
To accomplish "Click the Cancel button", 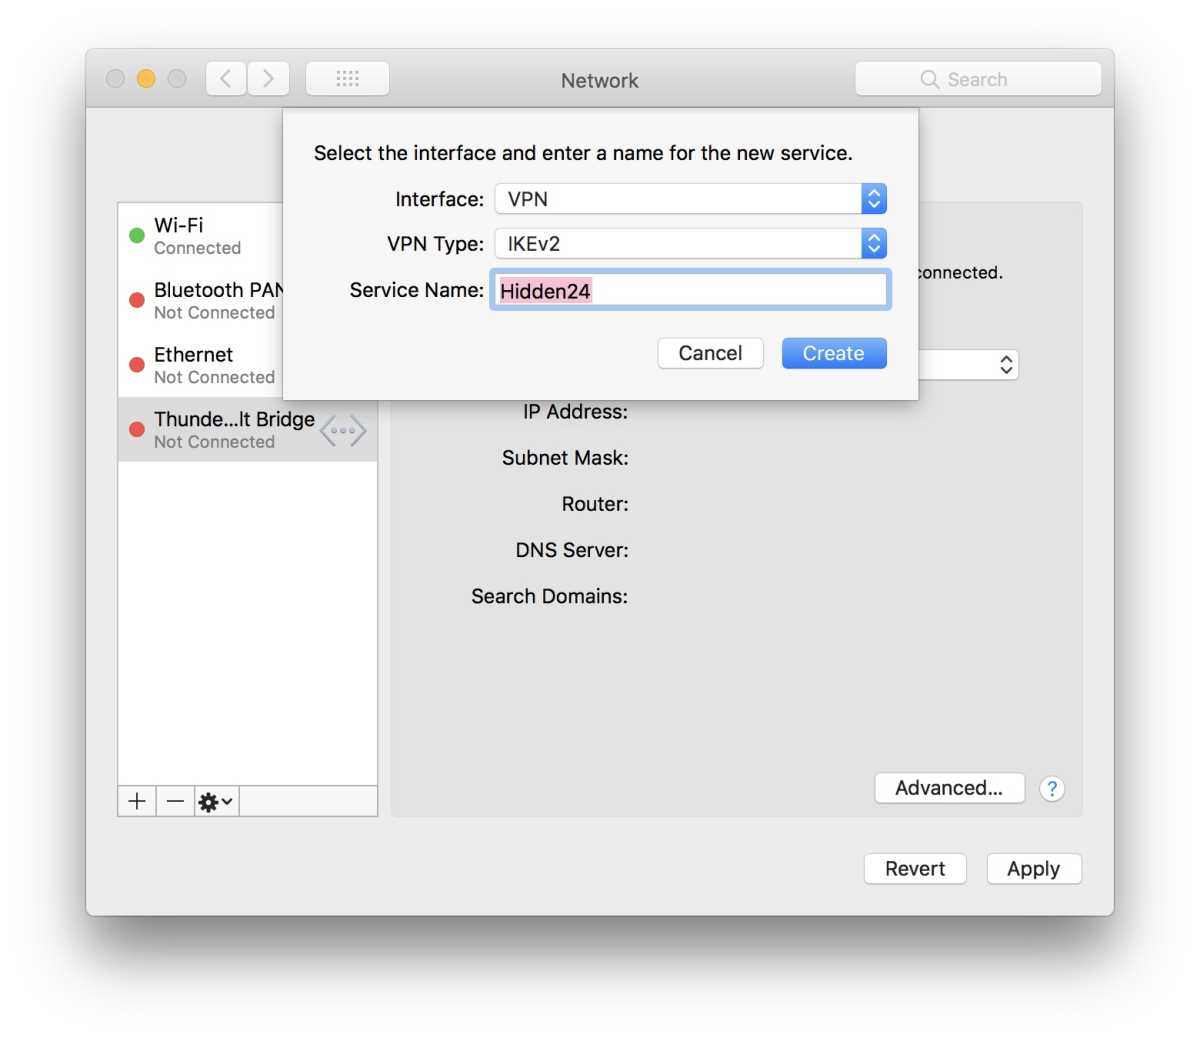I will pyautogui.click(x=710, y=353).
